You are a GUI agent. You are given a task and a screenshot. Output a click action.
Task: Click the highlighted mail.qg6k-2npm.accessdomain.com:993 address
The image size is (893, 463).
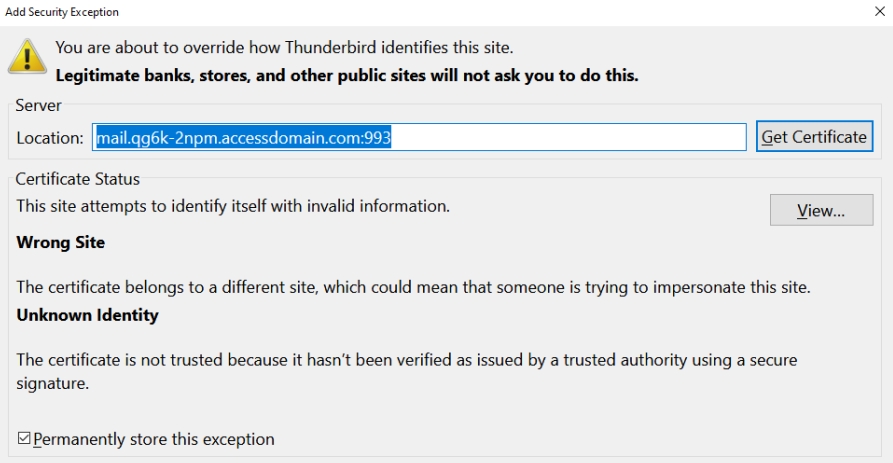tap(243, 137)
